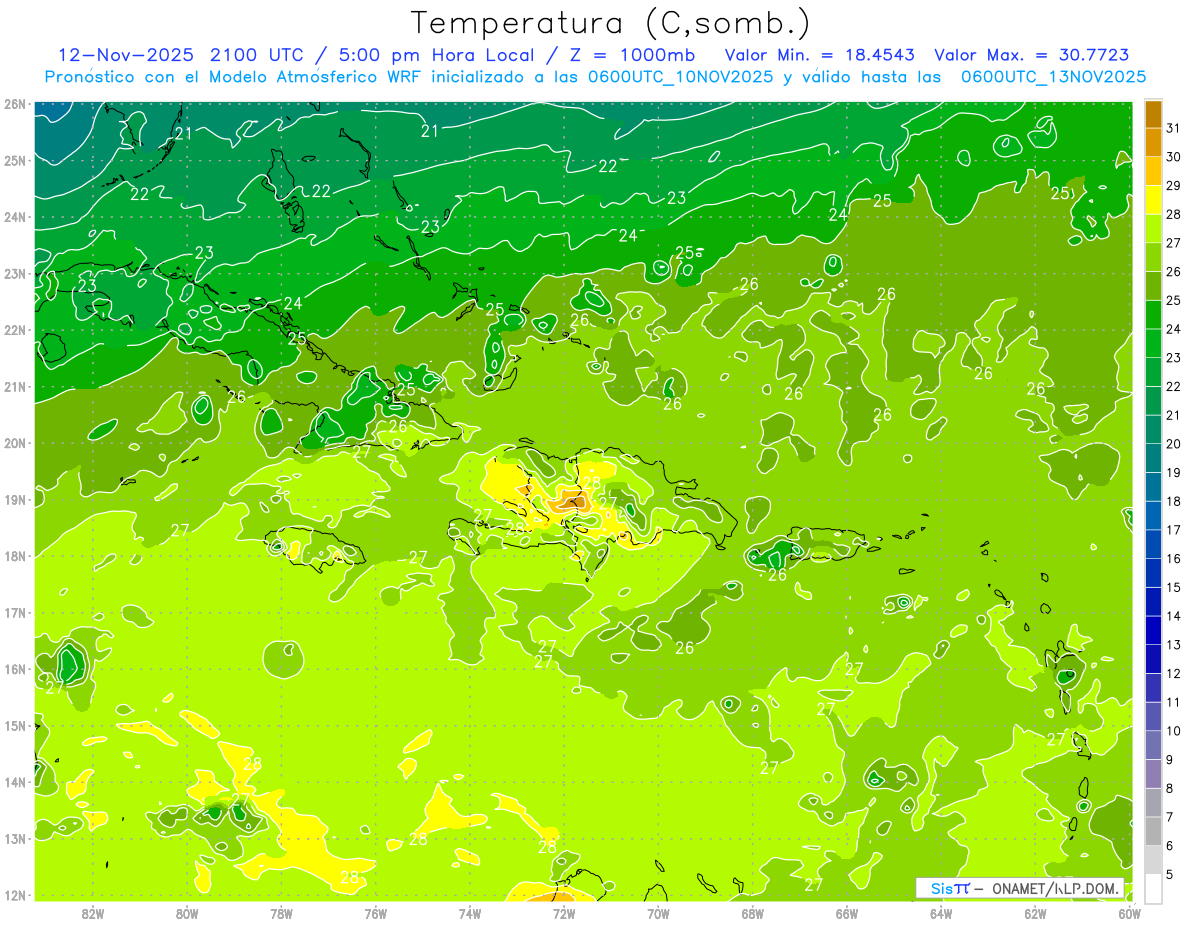This screenshot has width=1200, height=927.
Task: Click the "66W" longitude axis label
Action: pos(846,912)
